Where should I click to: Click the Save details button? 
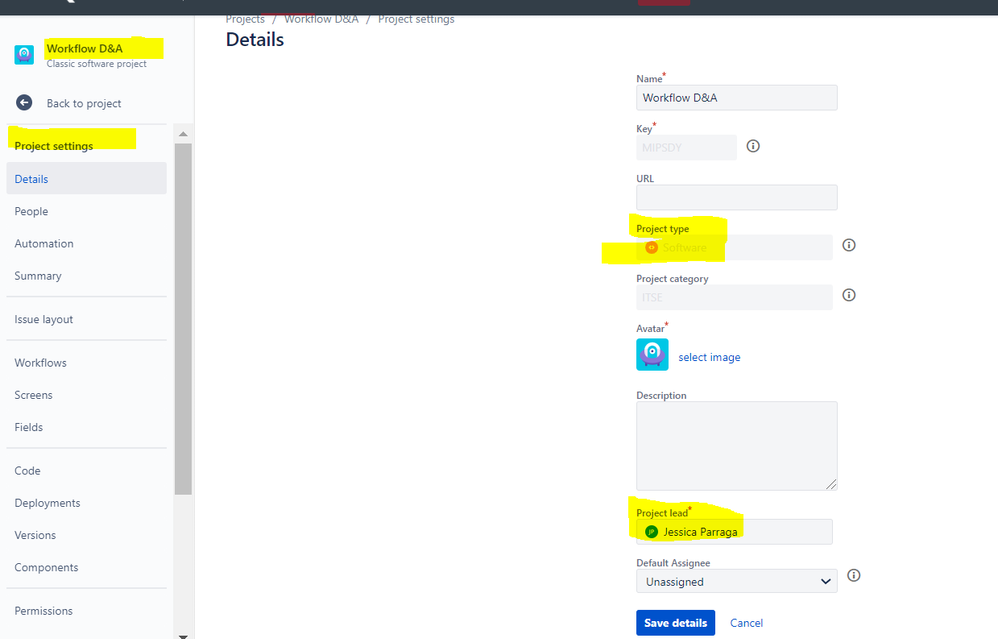click(x=675, y=622)
